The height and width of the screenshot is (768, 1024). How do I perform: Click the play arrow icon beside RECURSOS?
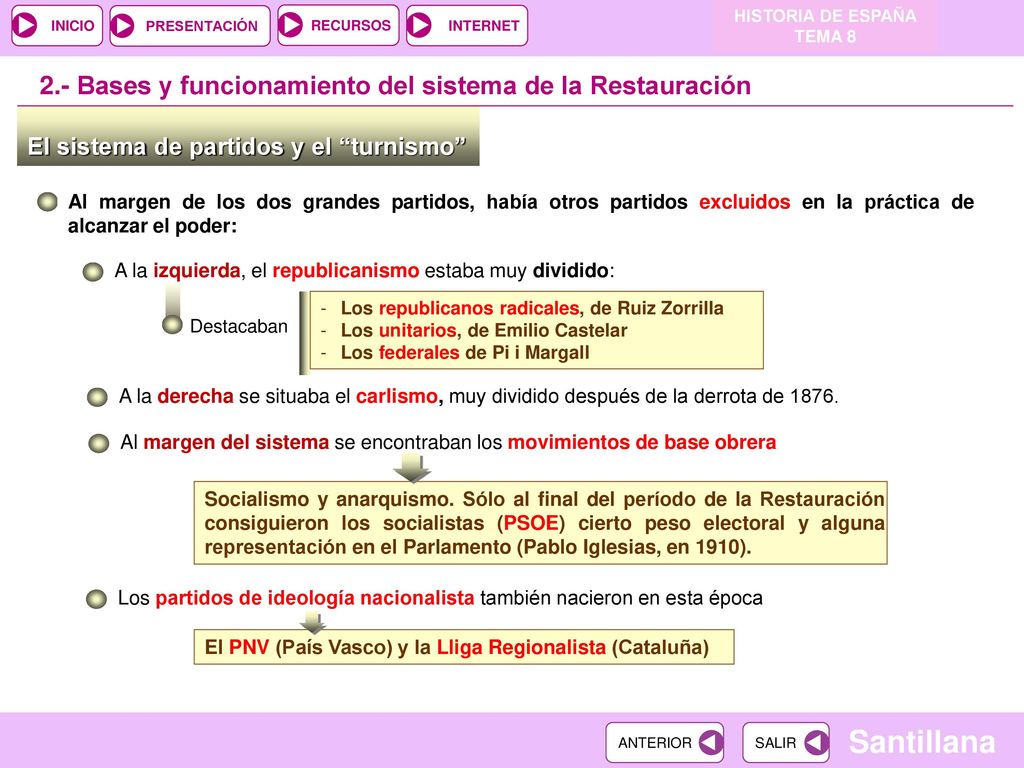(x=291, y=25)
